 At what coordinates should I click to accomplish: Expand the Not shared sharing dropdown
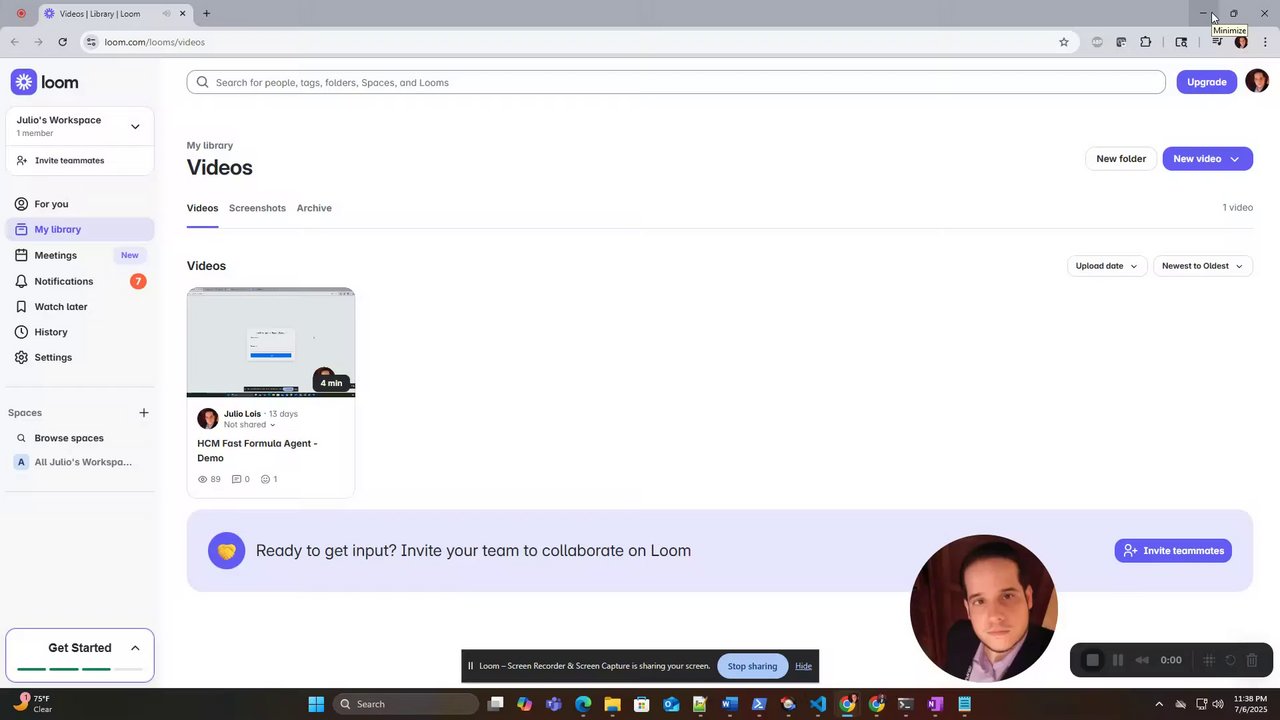click(x=249, y=425)
